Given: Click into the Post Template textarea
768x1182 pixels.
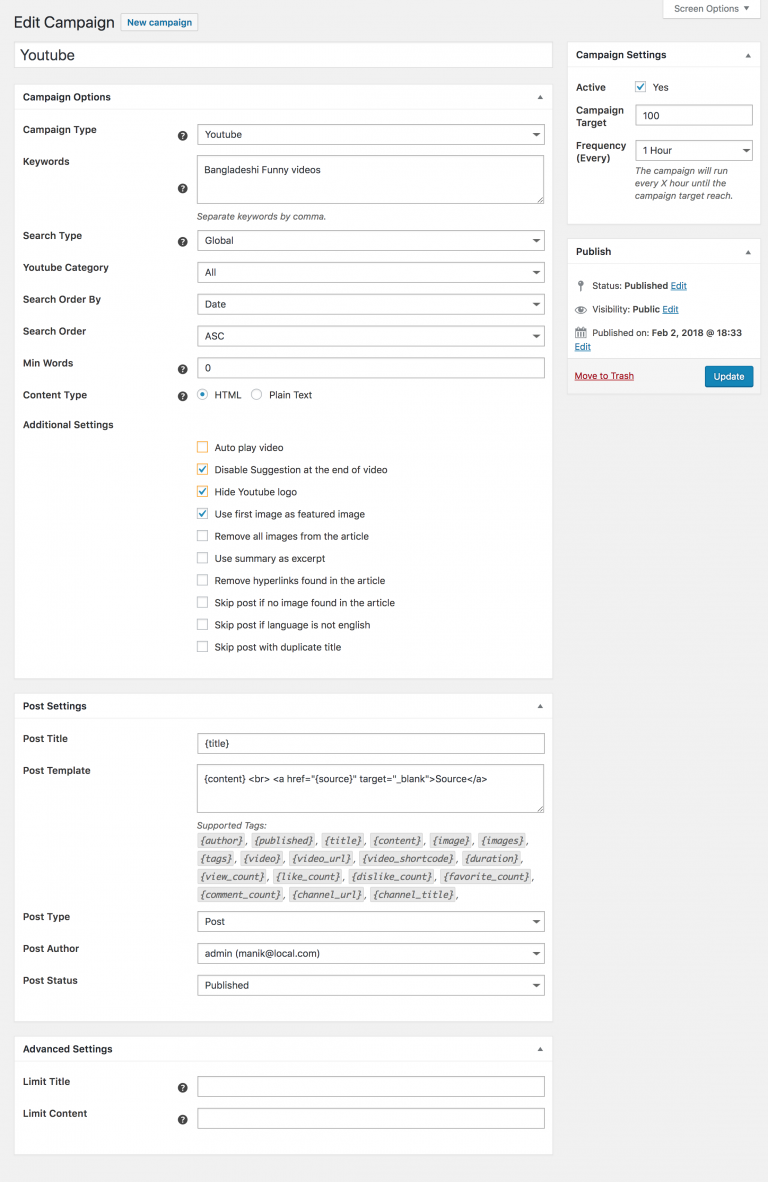Looking at the screenshot, I should coord(371,789).
